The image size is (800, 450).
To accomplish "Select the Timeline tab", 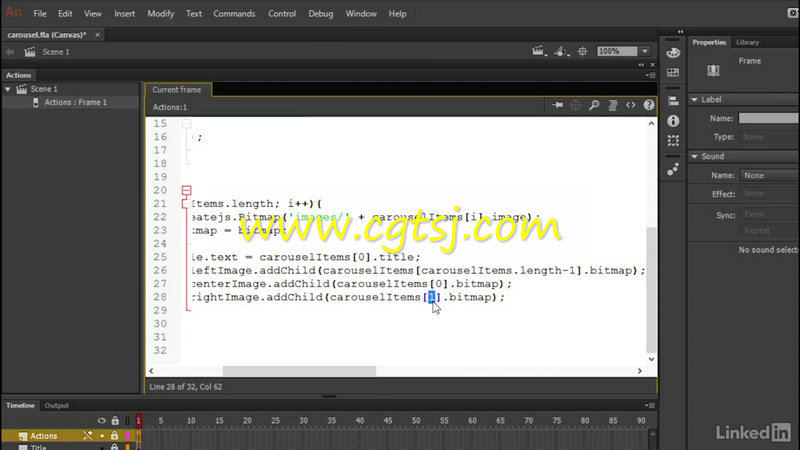I will [x=20, y=406].
